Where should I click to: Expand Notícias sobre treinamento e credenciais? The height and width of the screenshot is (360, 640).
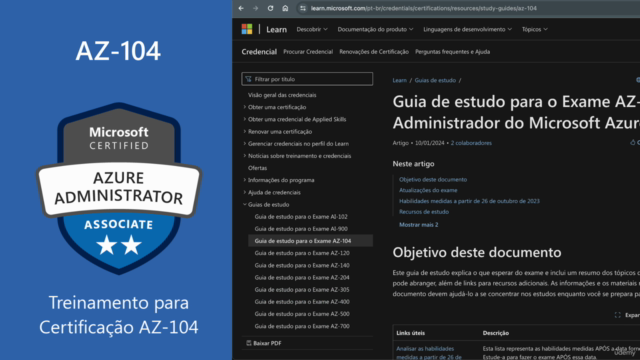tap(299, 156)
